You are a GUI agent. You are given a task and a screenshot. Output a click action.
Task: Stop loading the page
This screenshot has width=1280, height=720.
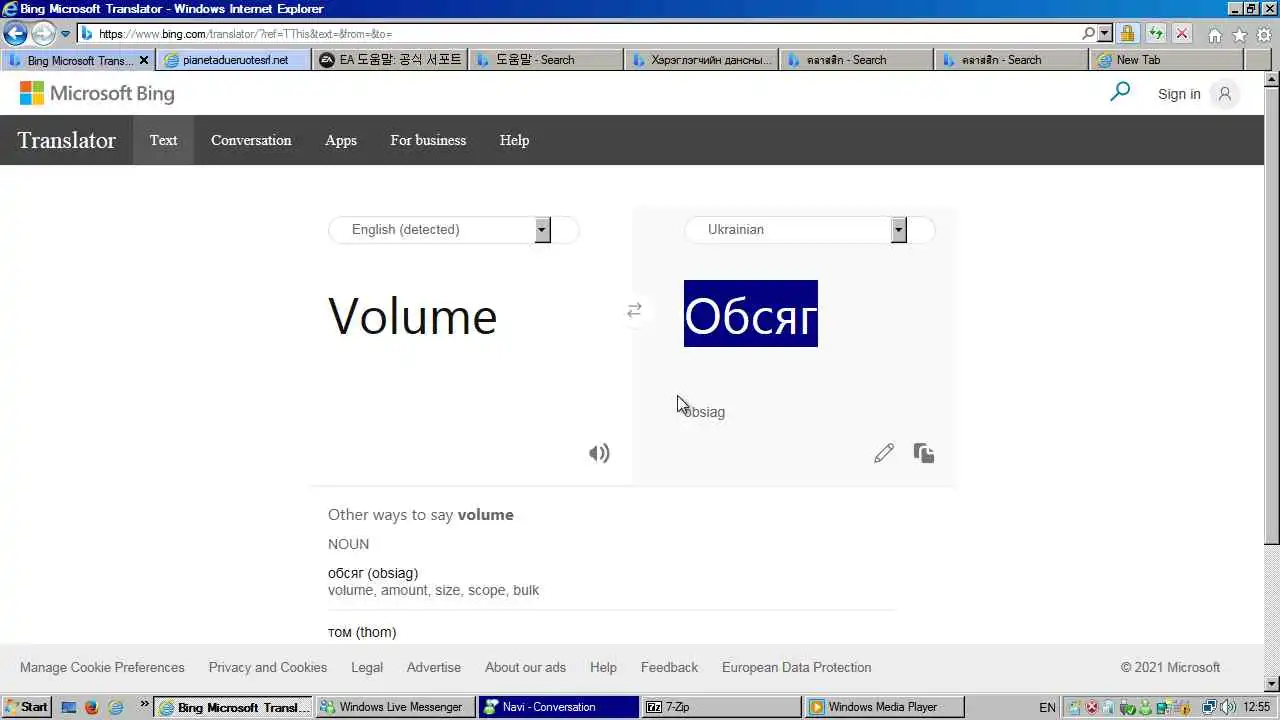click(1181, 33)
